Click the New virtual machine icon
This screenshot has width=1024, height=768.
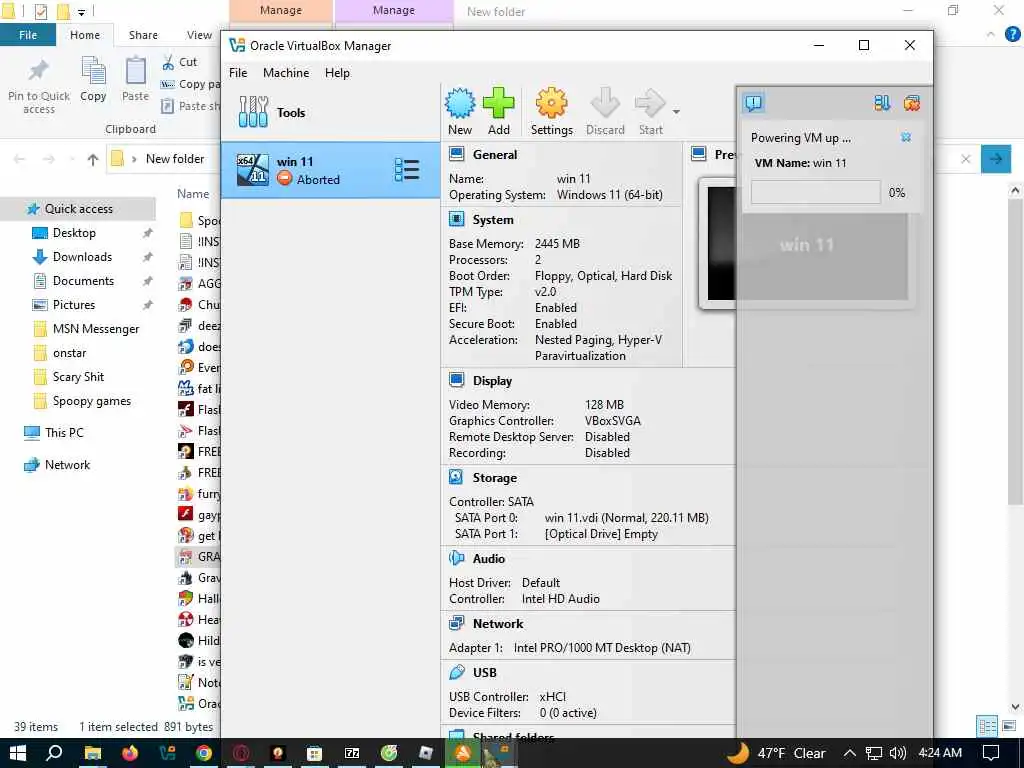(460, 103)
